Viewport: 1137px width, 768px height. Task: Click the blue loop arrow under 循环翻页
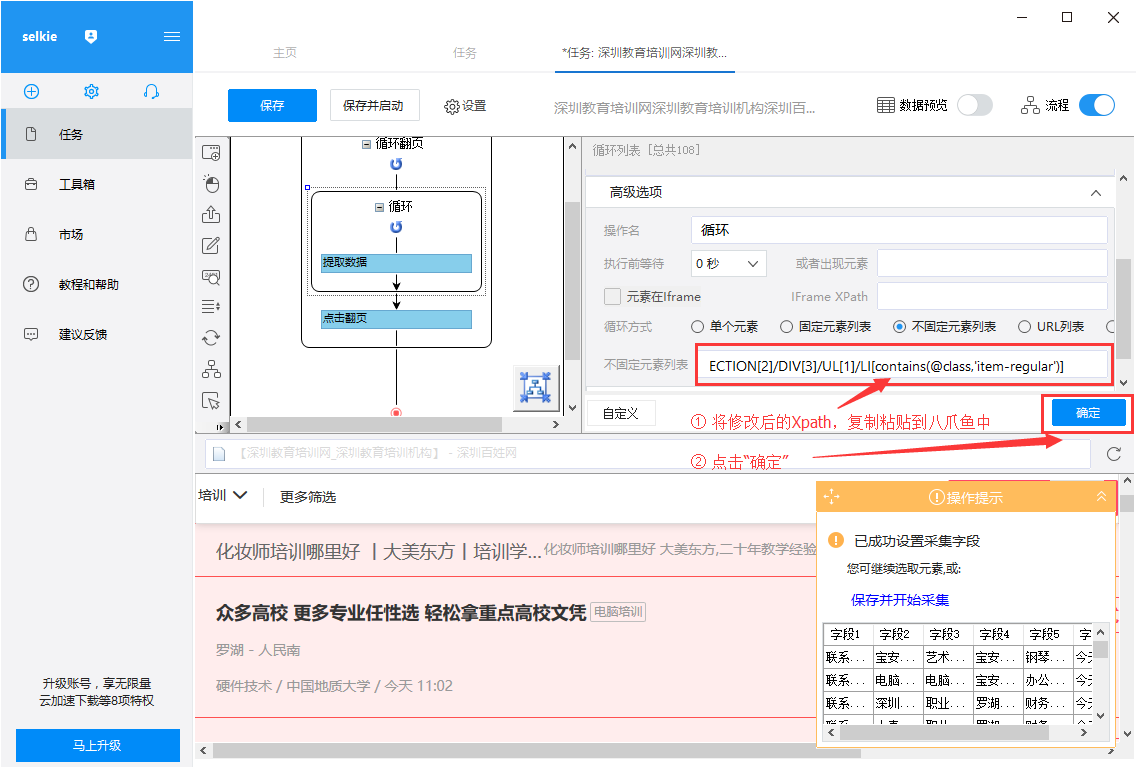pos(396,164)
